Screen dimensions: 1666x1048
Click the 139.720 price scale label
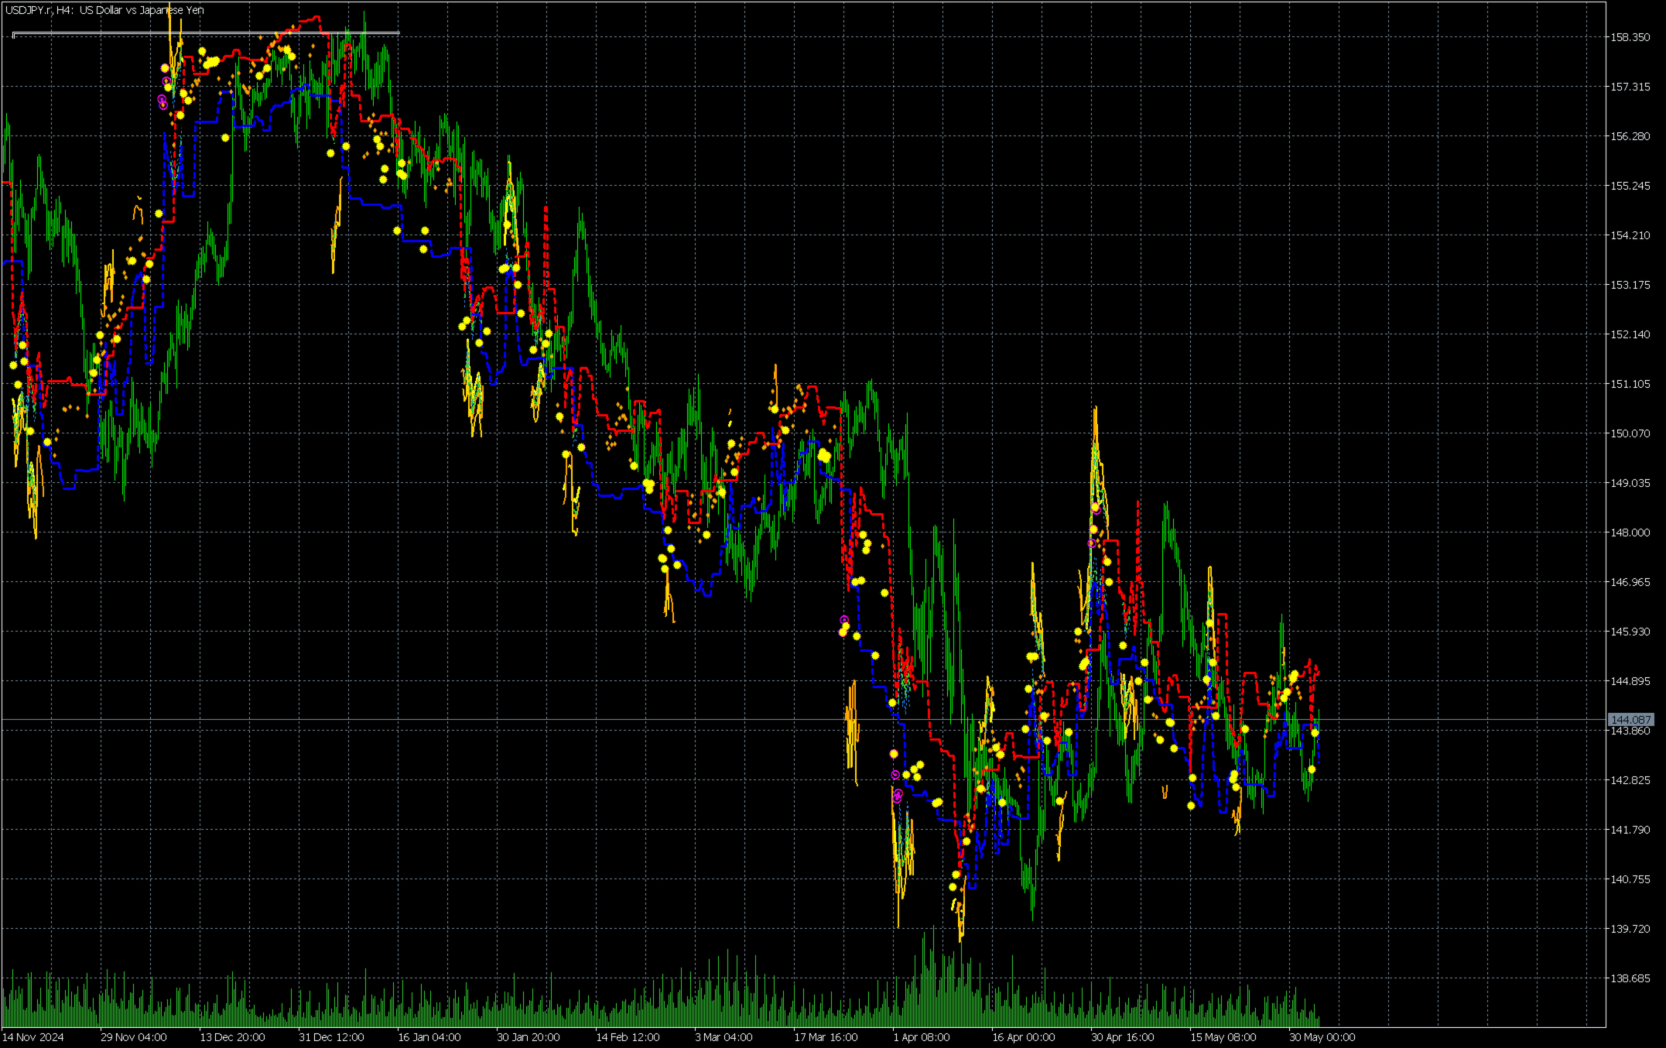tap(1630, 928)
